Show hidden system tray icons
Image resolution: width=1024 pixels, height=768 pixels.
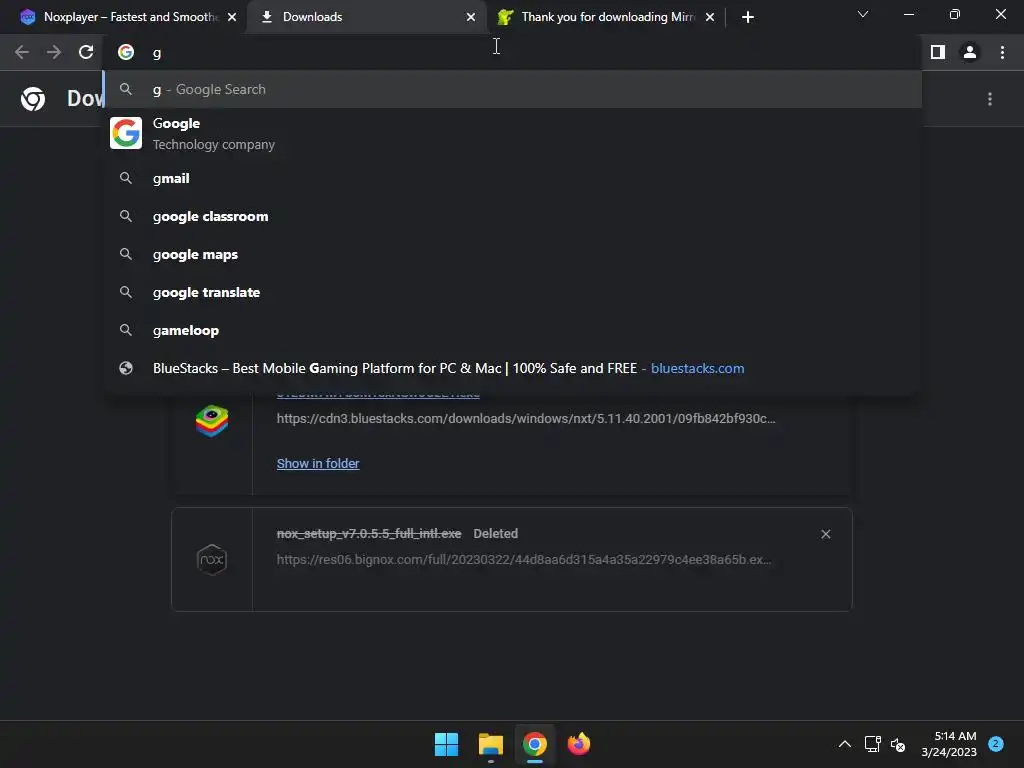(x=844, y=744)
